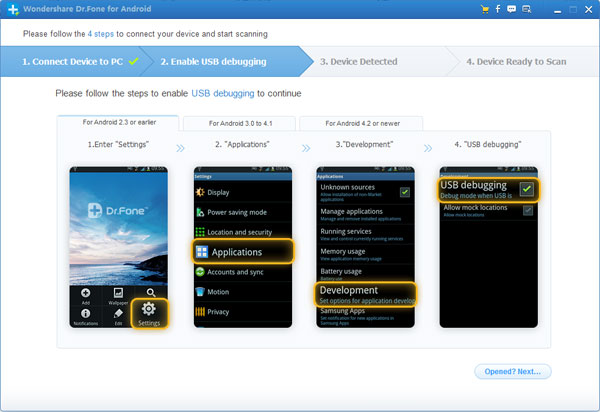Open the feedback speech bubble icon
Image resolution: width=600 pixels, height=412 pixels.
pyautogui.click(x=511, y=9)
